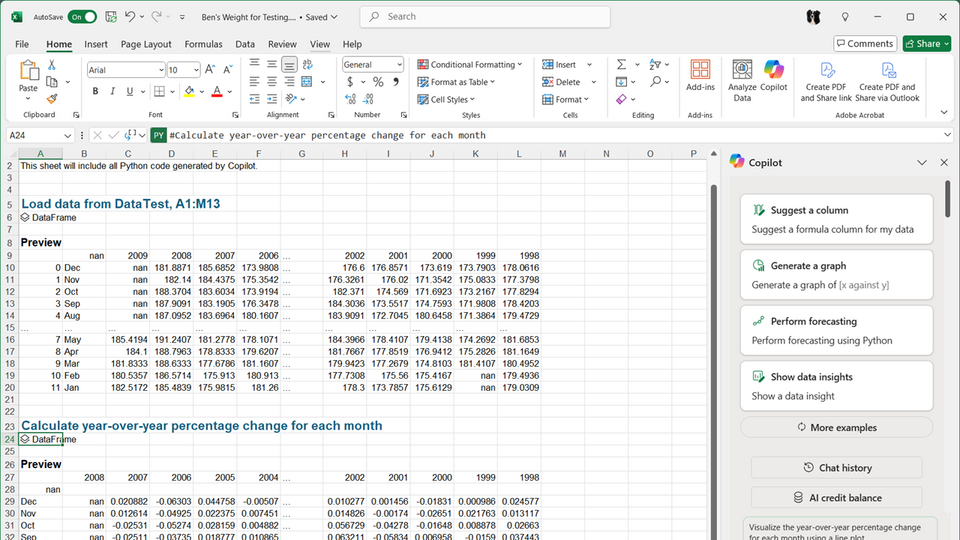Screen dimensions: 960x540
Task: Turn off the AutoSave toggle
Action: 81,17
